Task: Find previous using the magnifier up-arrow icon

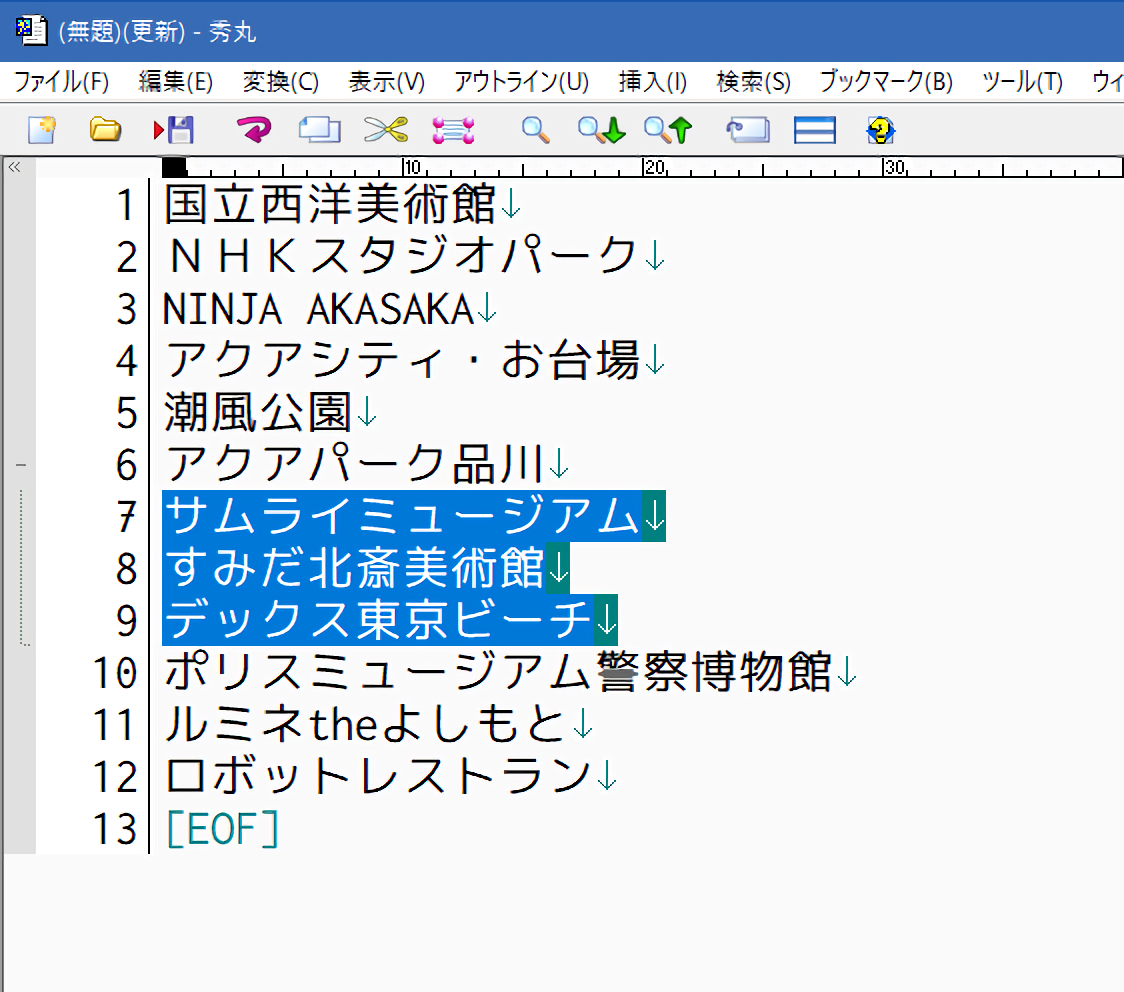Action: (668, 129)
